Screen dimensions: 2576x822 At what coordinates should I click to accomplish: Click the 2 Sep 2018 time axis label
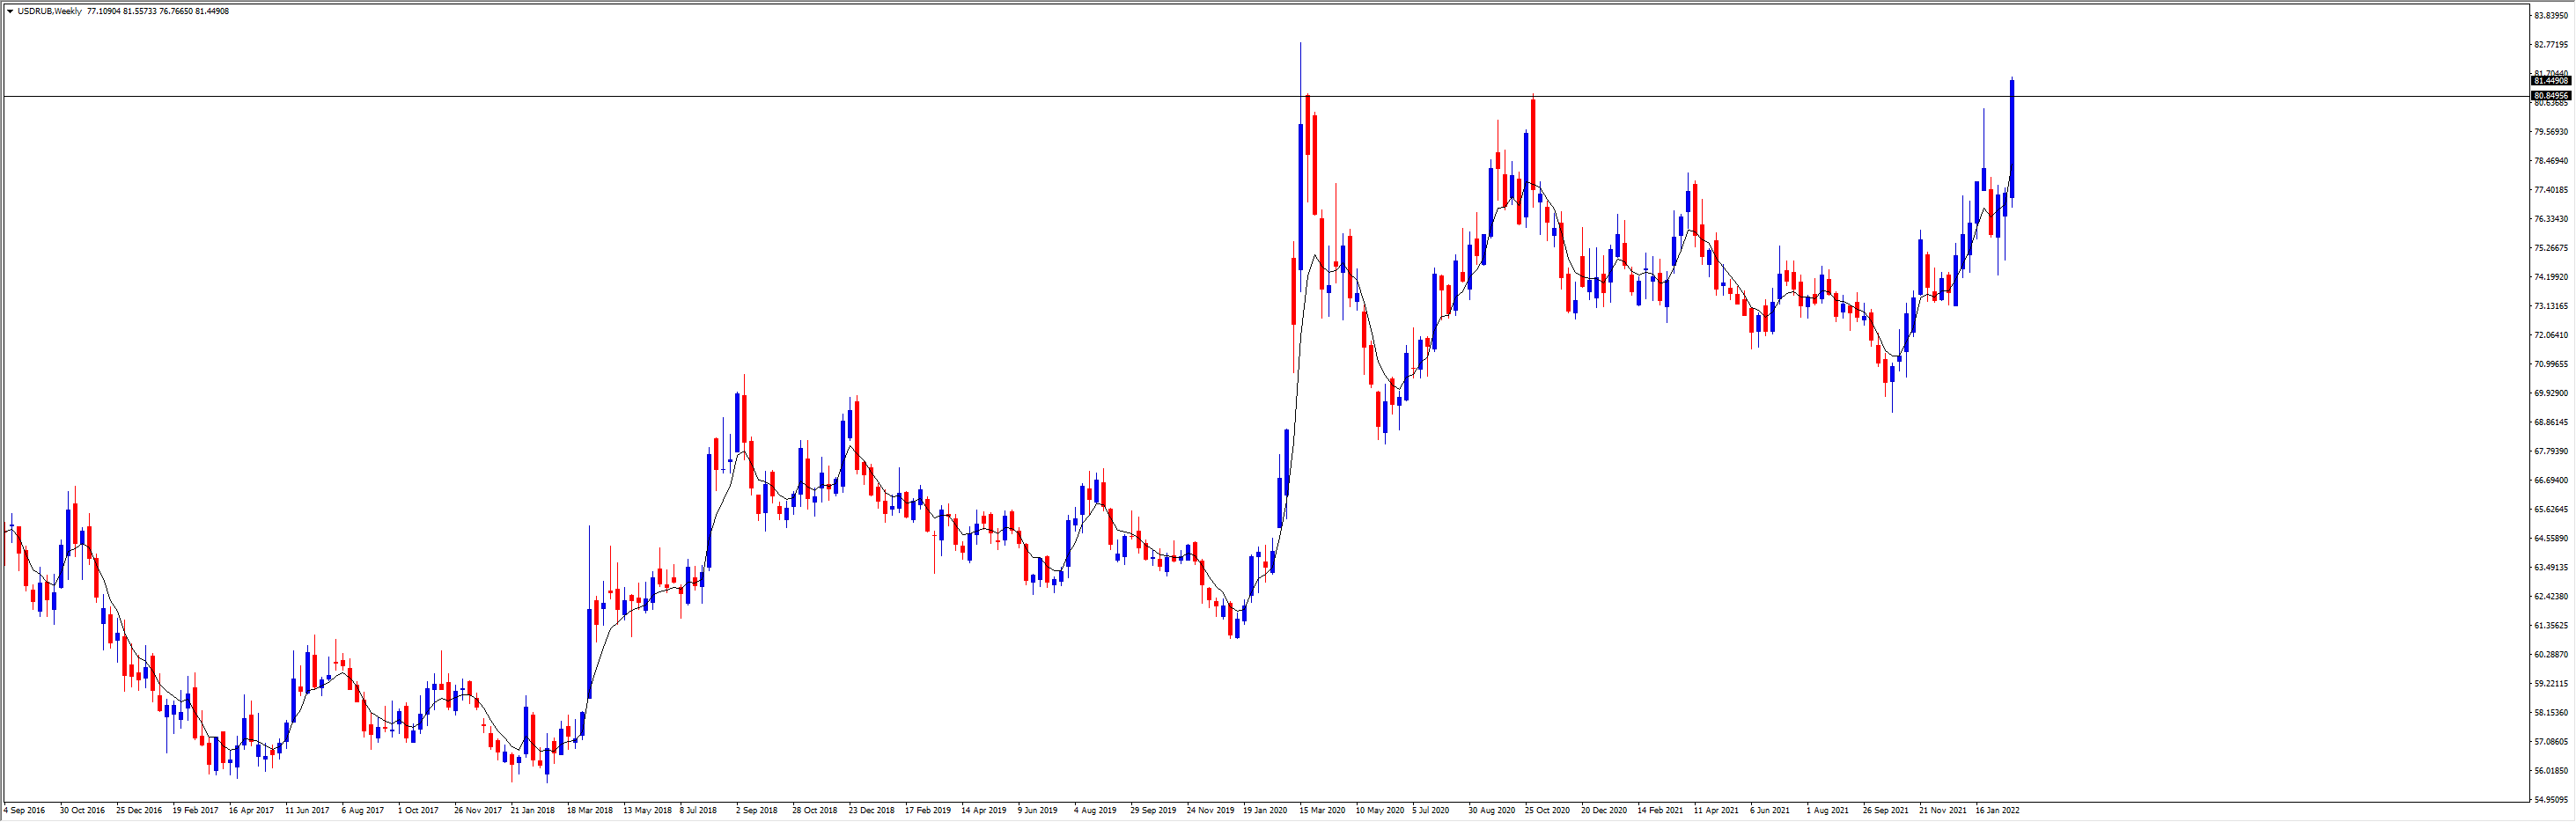(756, 811)
